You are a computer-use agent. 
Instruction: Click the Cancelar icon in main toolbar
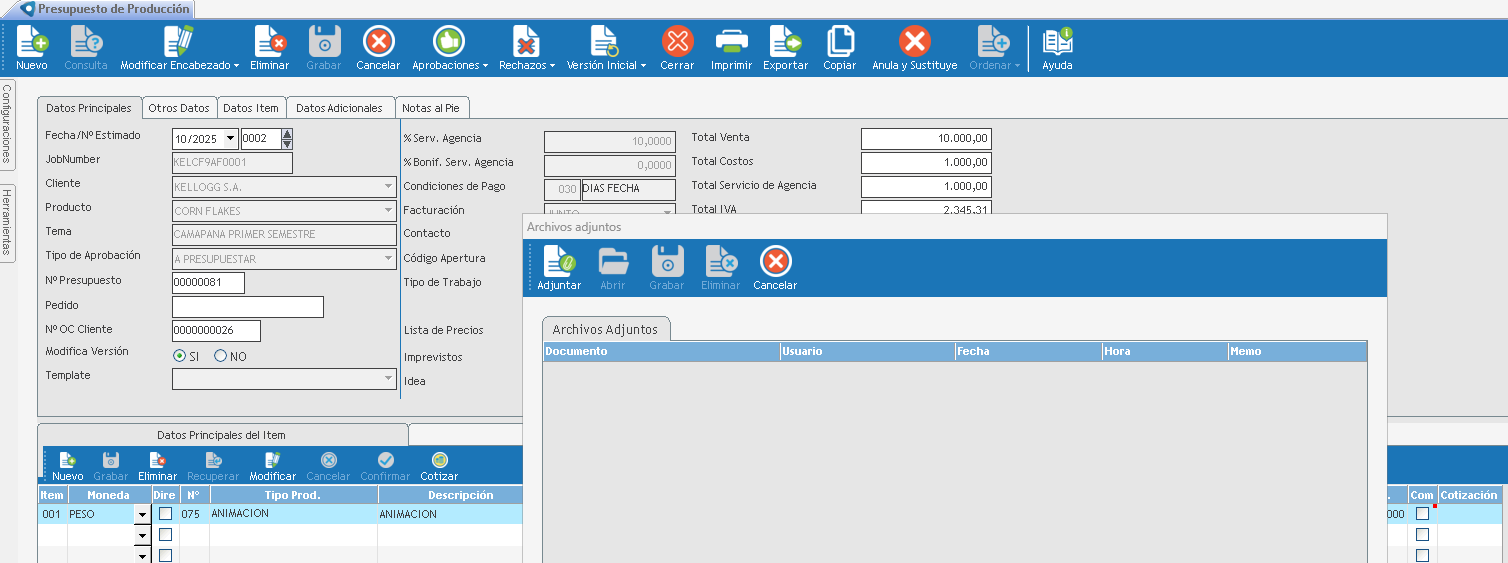coord(378,48)
